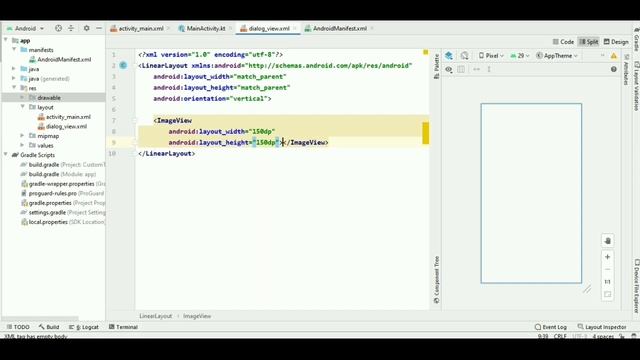The width and height of the screenshot is (640, 360).
Task: Click the warnings triangle icon in design toolbar
Action: pos(613,56)
